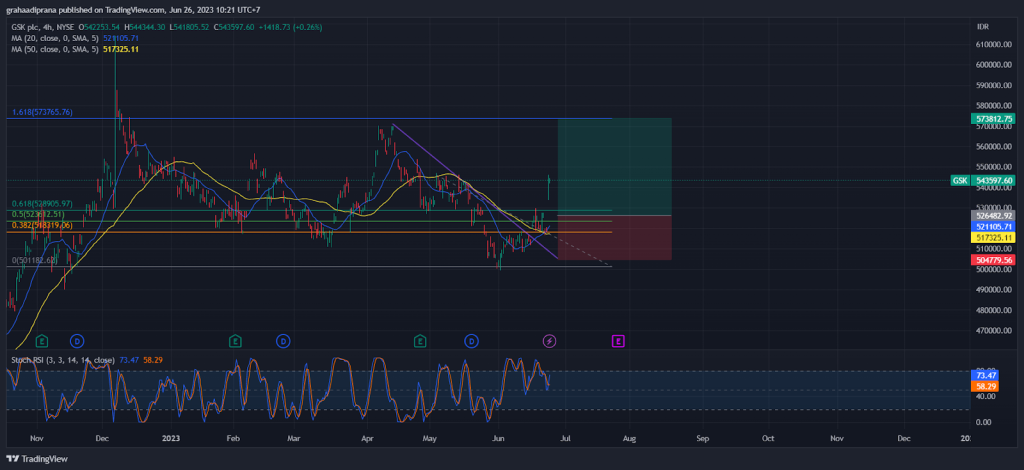Open the earnings E marker before February

[x=235, y=341]
